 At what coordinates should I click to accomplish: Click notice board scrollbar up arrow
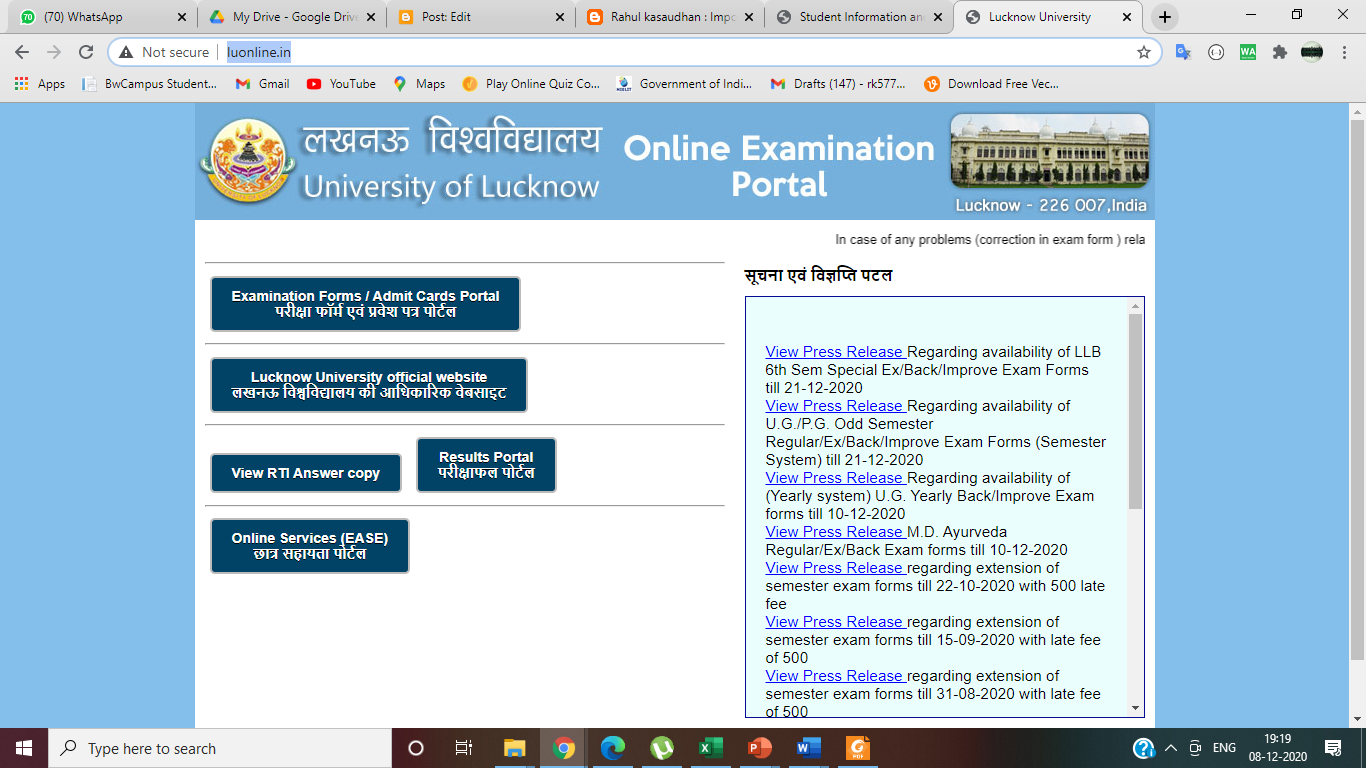click(x=1135, y=306)
